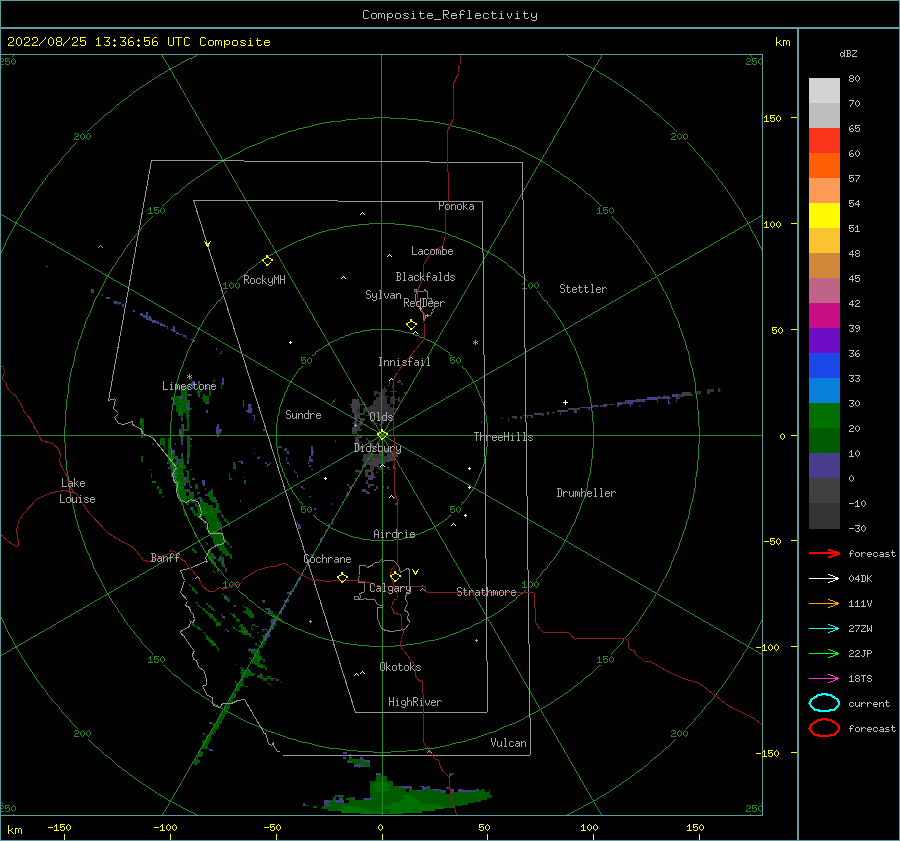Click the yellow diamond marker near RockyMH
900x841 pixels.
267,261
